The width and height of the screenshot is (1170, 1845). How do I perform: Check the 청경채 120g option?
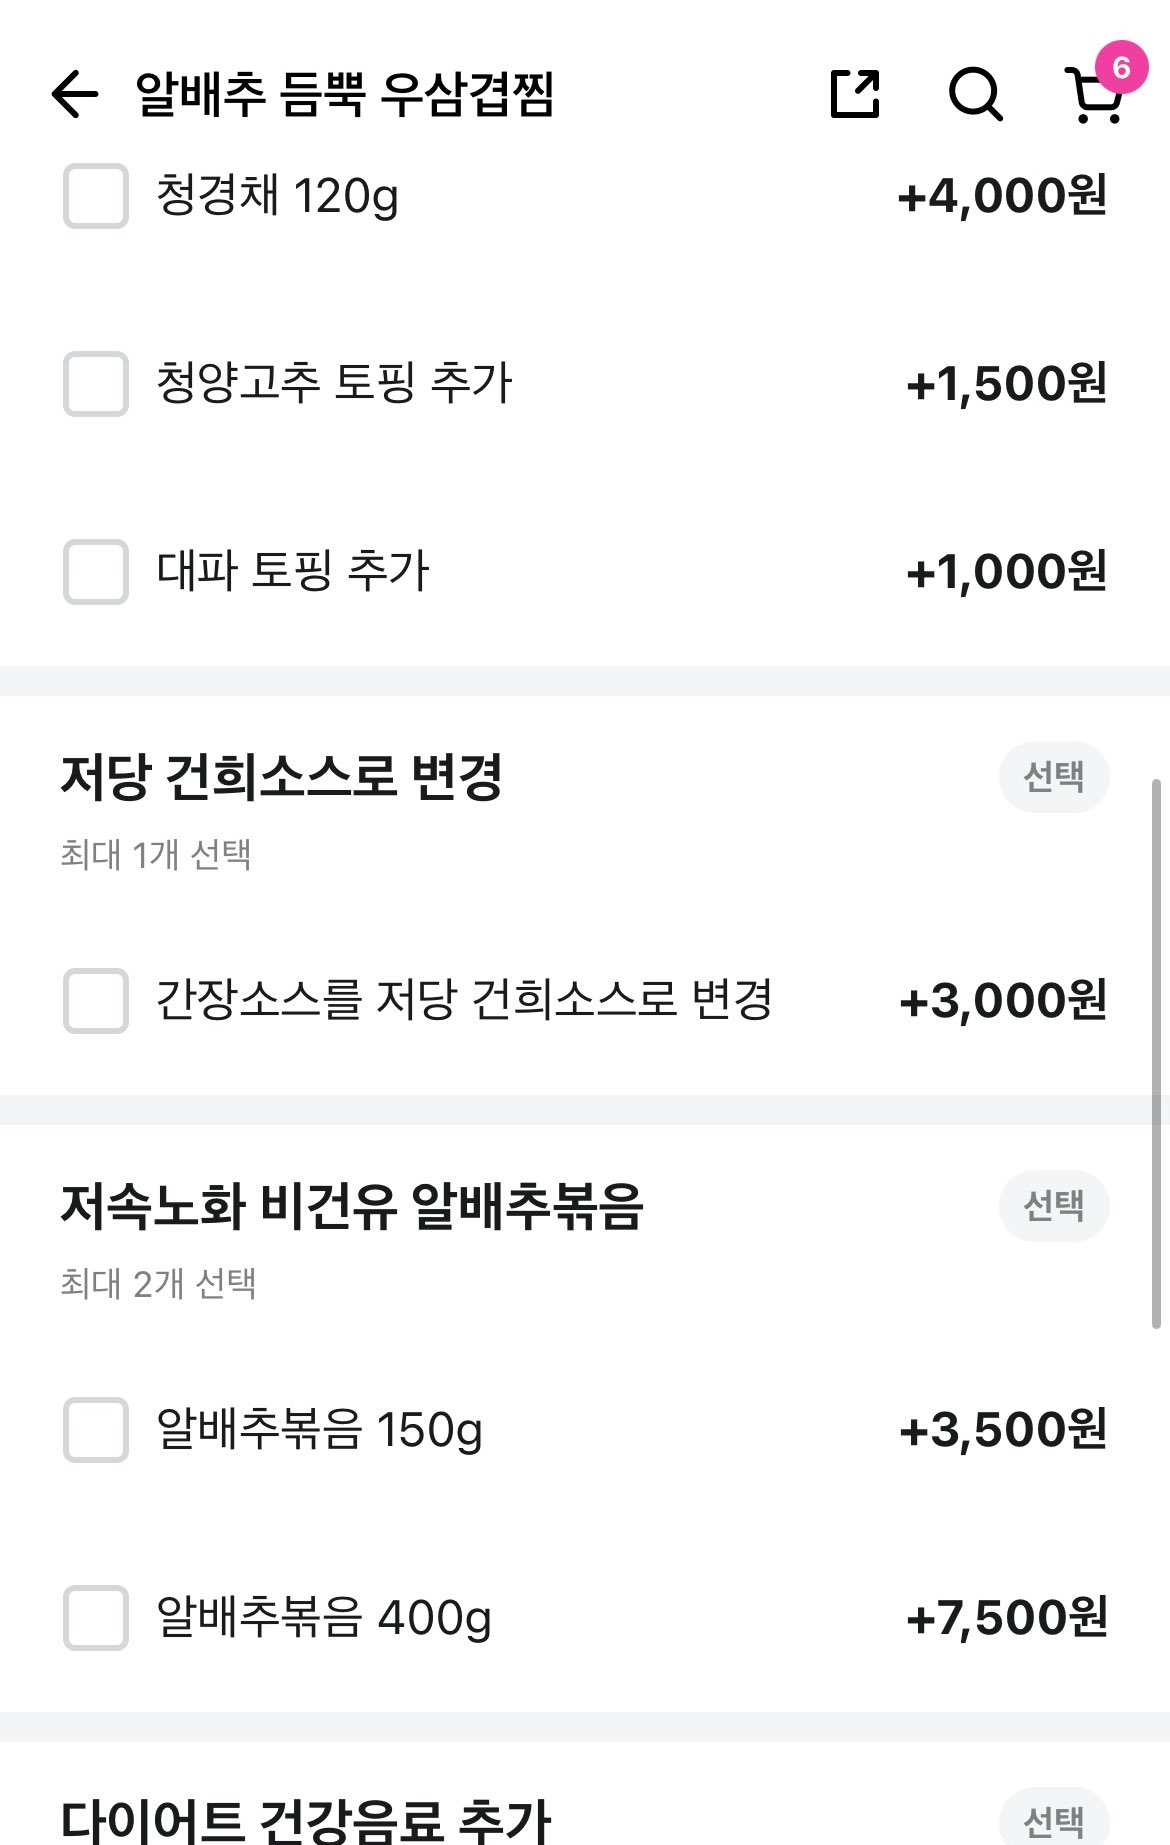(x=96, y=196)
